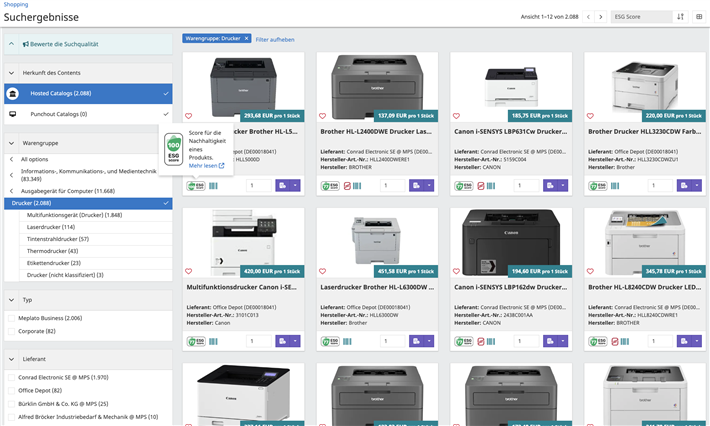The height and width of the screenshot is (426, 710).
Task: Tick the Corporate type checkbox
Action: point(10,330)
